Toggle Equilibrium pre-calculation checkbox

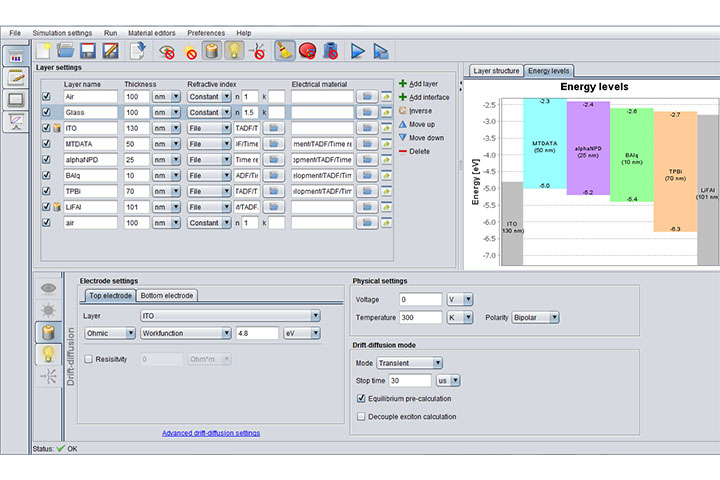pyautogui.click(x=361, y=398)
